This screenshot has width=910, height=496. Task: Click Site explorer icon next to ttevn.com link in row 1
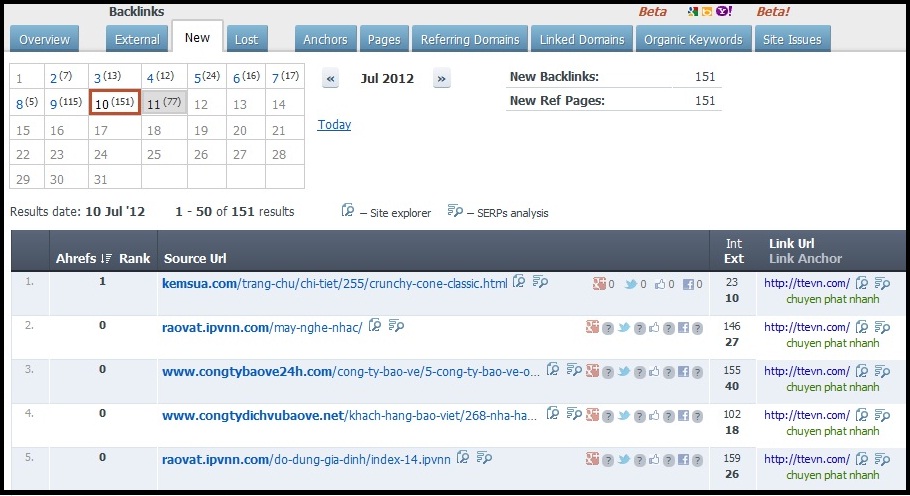coord(862,283)
